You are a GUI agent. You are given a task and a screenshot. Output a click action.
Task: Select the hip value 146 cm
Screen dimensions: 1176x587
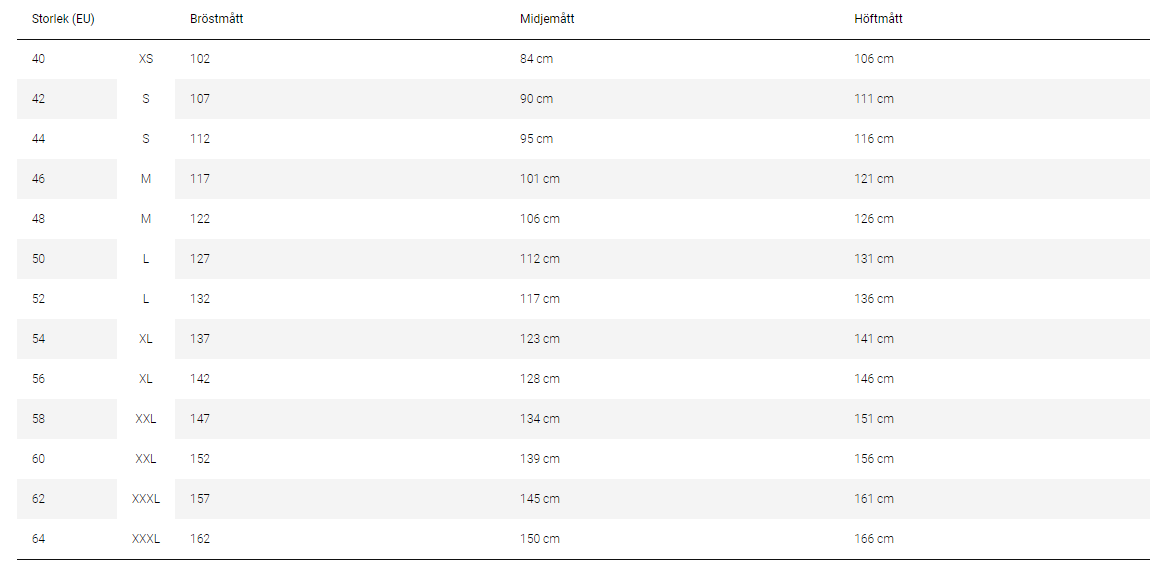point(874,379)
